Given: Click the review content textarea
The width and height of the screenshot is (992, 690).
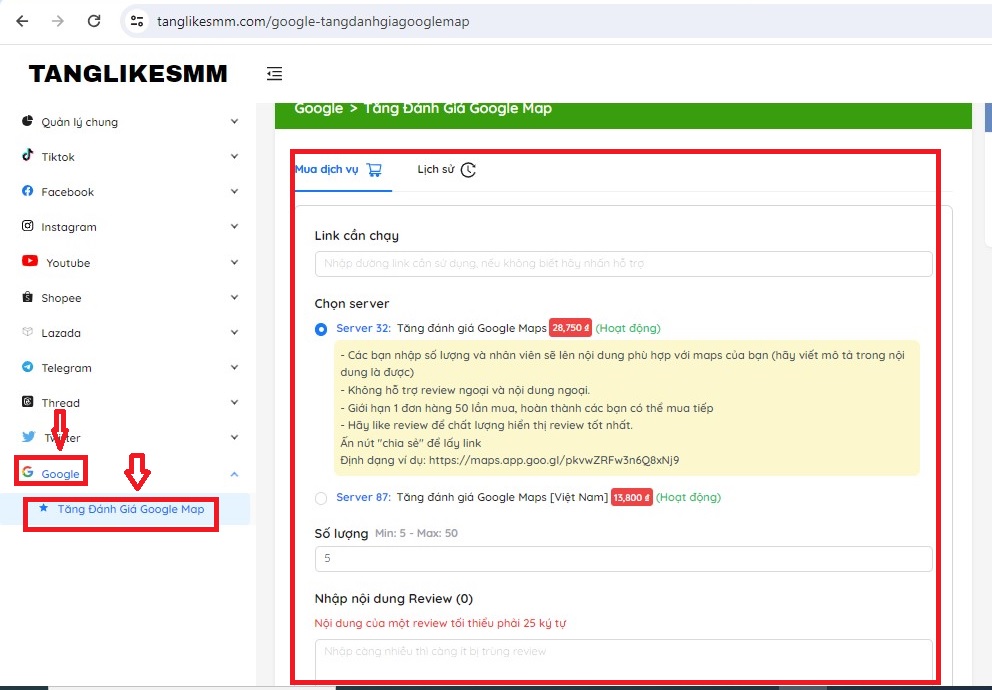Looking at the screenshot, I should tap(623, 660).
